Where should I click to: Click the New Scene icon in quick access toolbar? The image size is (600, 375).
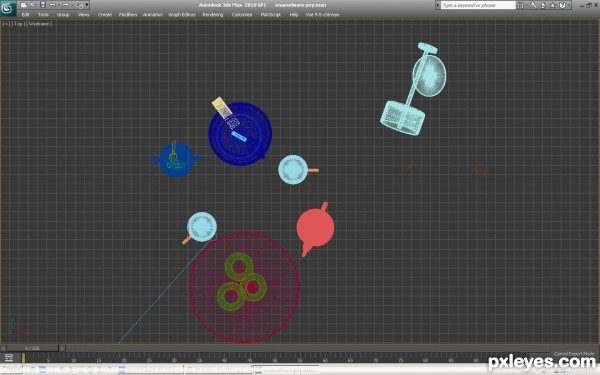point(23,5)
